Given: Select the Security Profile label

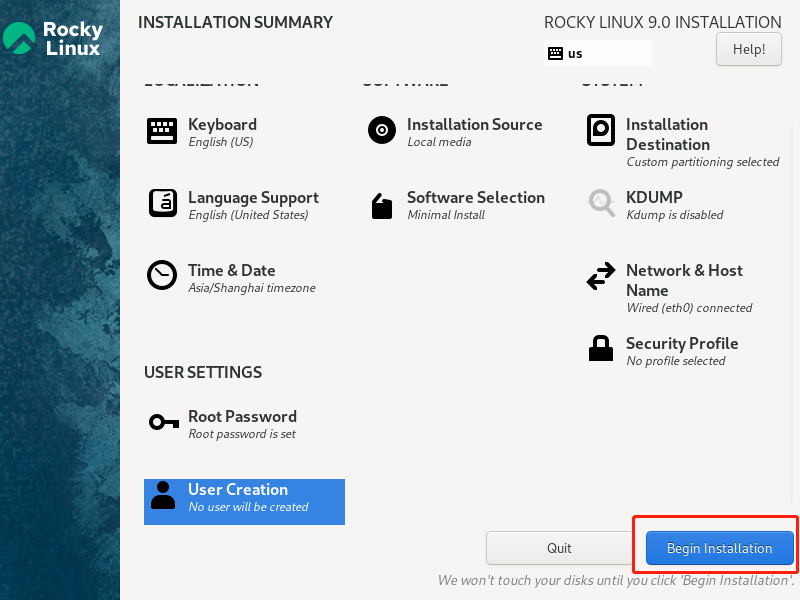Looking at the screenshot, I should click(682, 343).
